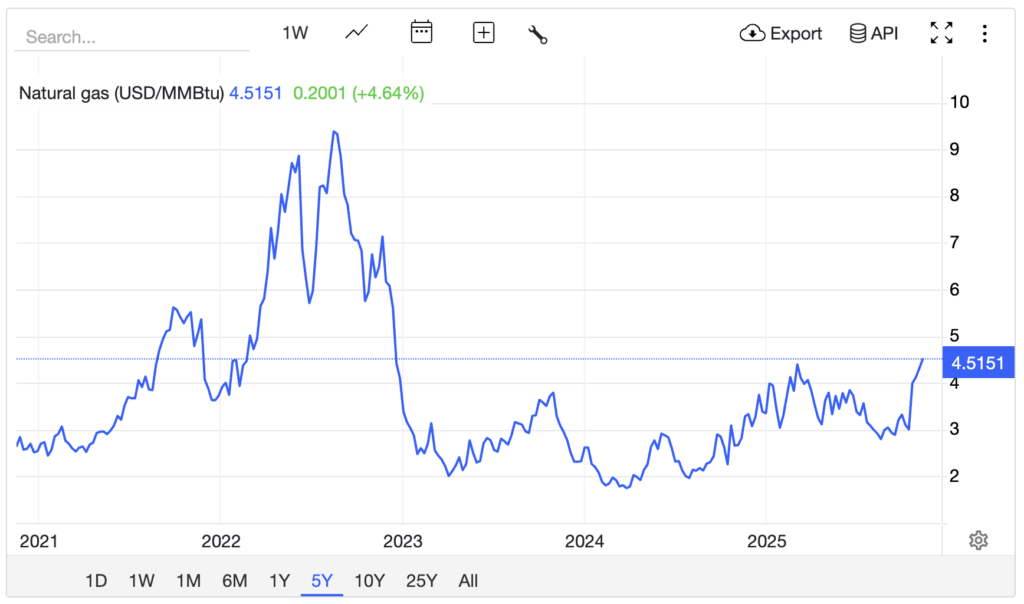The width and height of the screenshot is (1024, 604).
Task: Open the API database button
Action: (x=873, y=33)
